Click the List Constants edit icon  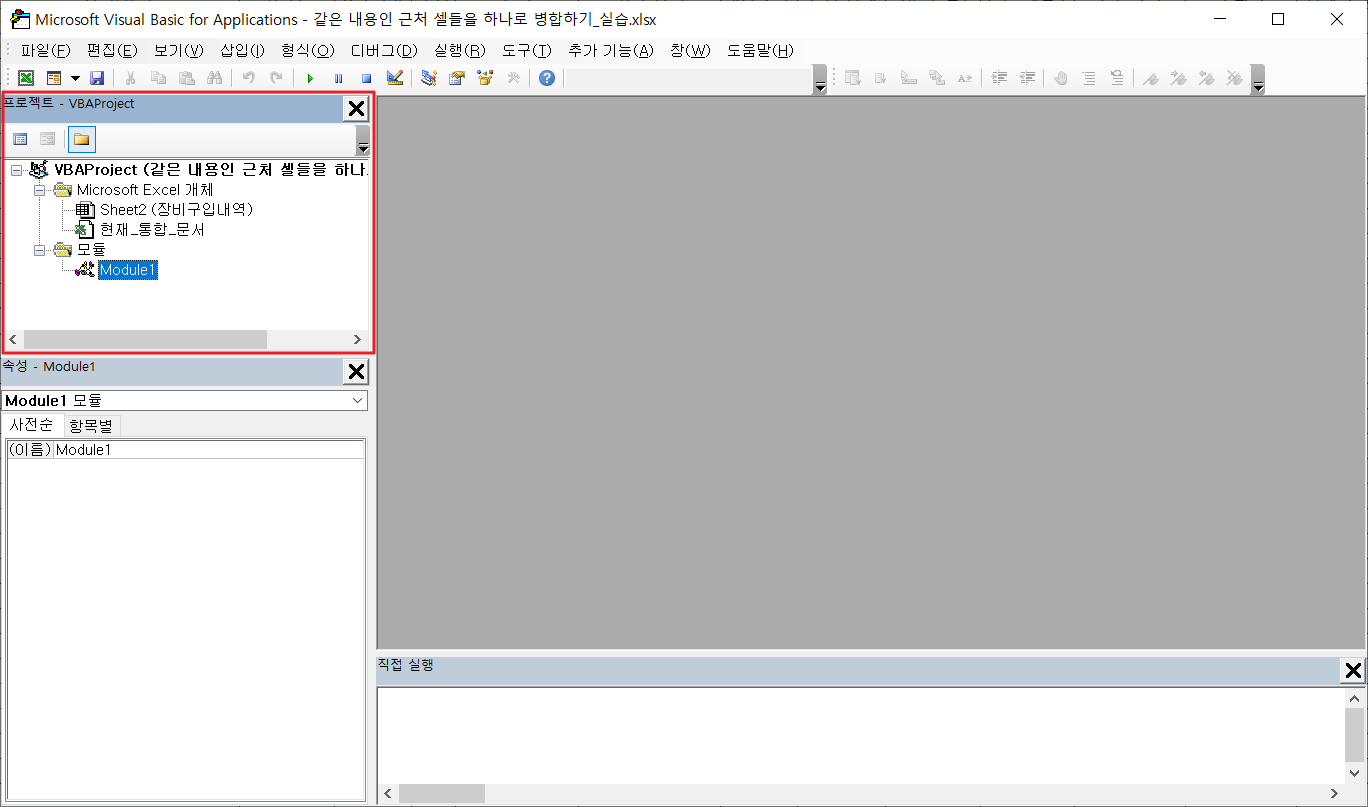click(x=881, y=78)
